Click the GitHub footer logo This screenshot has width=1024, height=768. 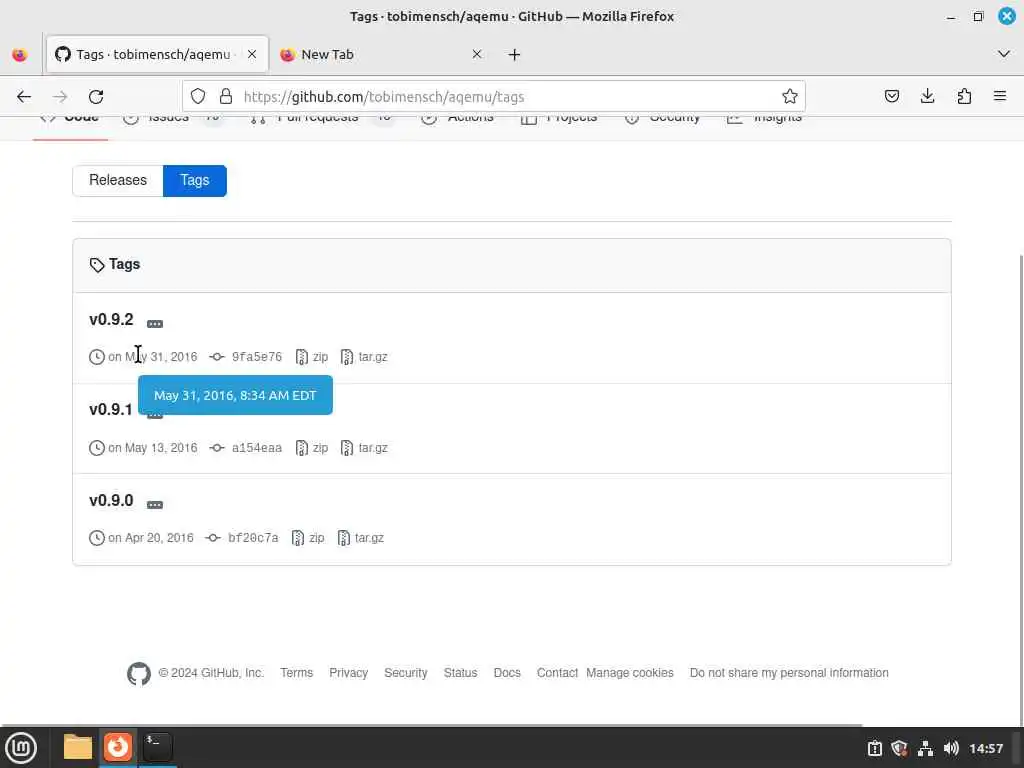click(x=138, y=673)
